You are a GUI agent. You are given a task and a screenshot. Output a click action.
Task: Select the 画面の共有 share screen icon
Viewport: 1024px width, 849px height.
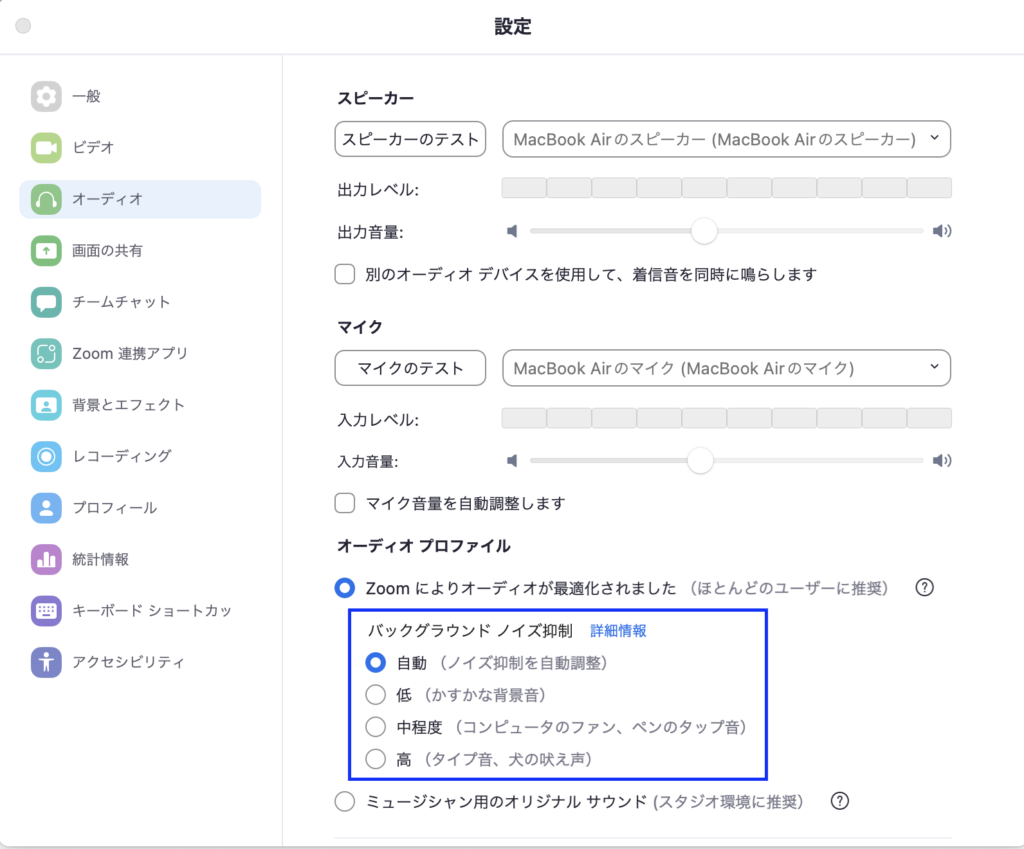pos(46,250)
